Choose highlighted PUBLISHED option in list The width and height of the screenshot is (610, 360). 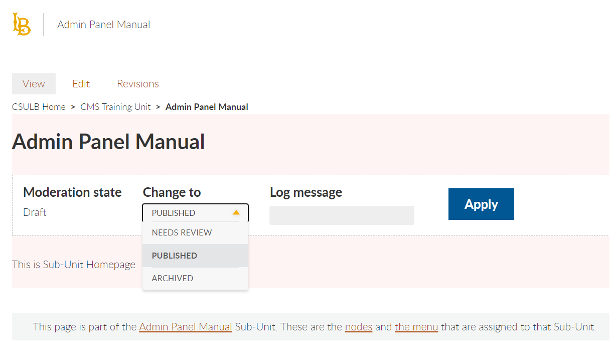pyautogui.click(x=195, y=256)
